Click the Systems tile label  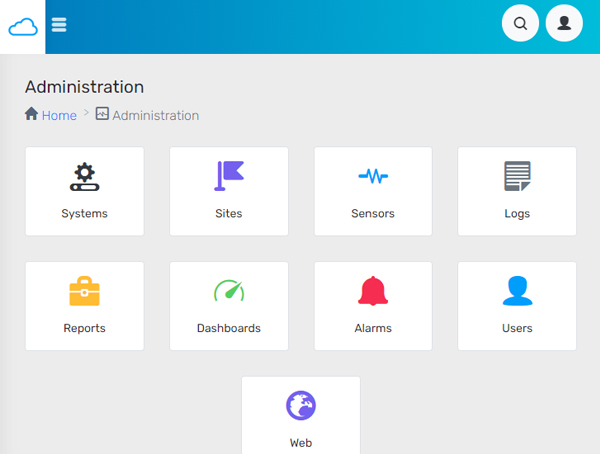pyautogui.click(x=85, y=214)
